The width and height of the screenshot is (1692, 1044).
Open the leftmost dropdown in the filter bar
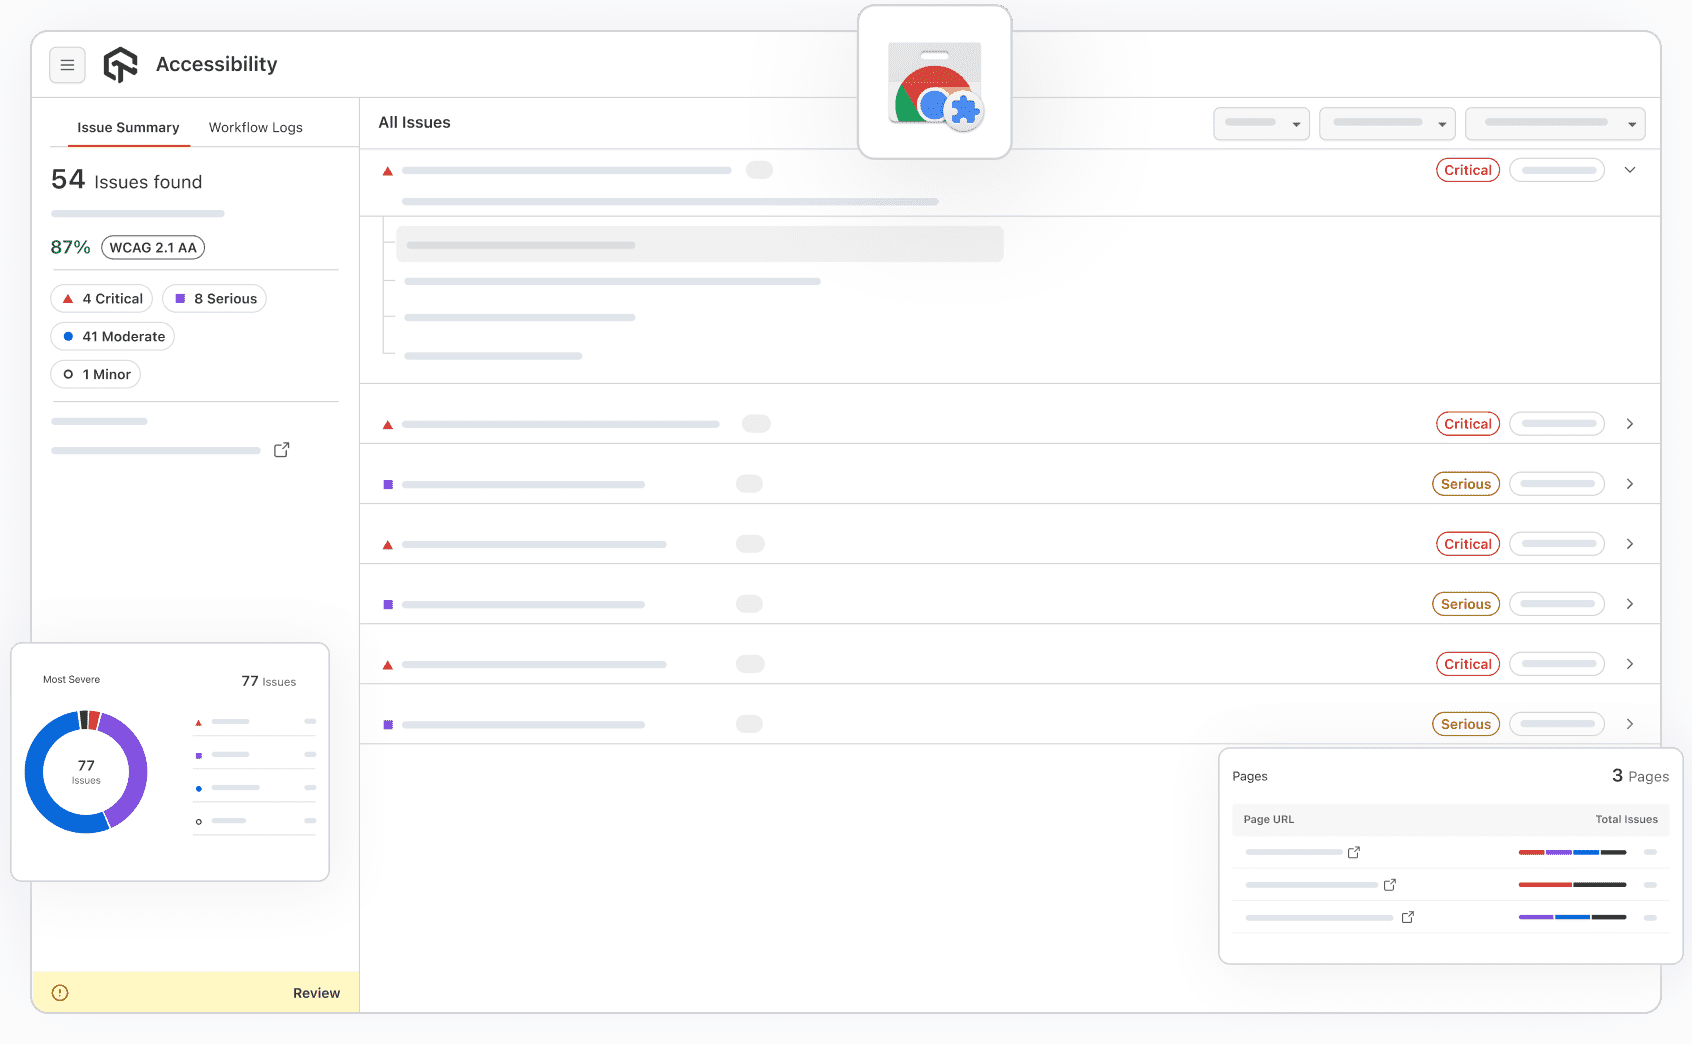pyautogui.click(x=1261, y=123)
